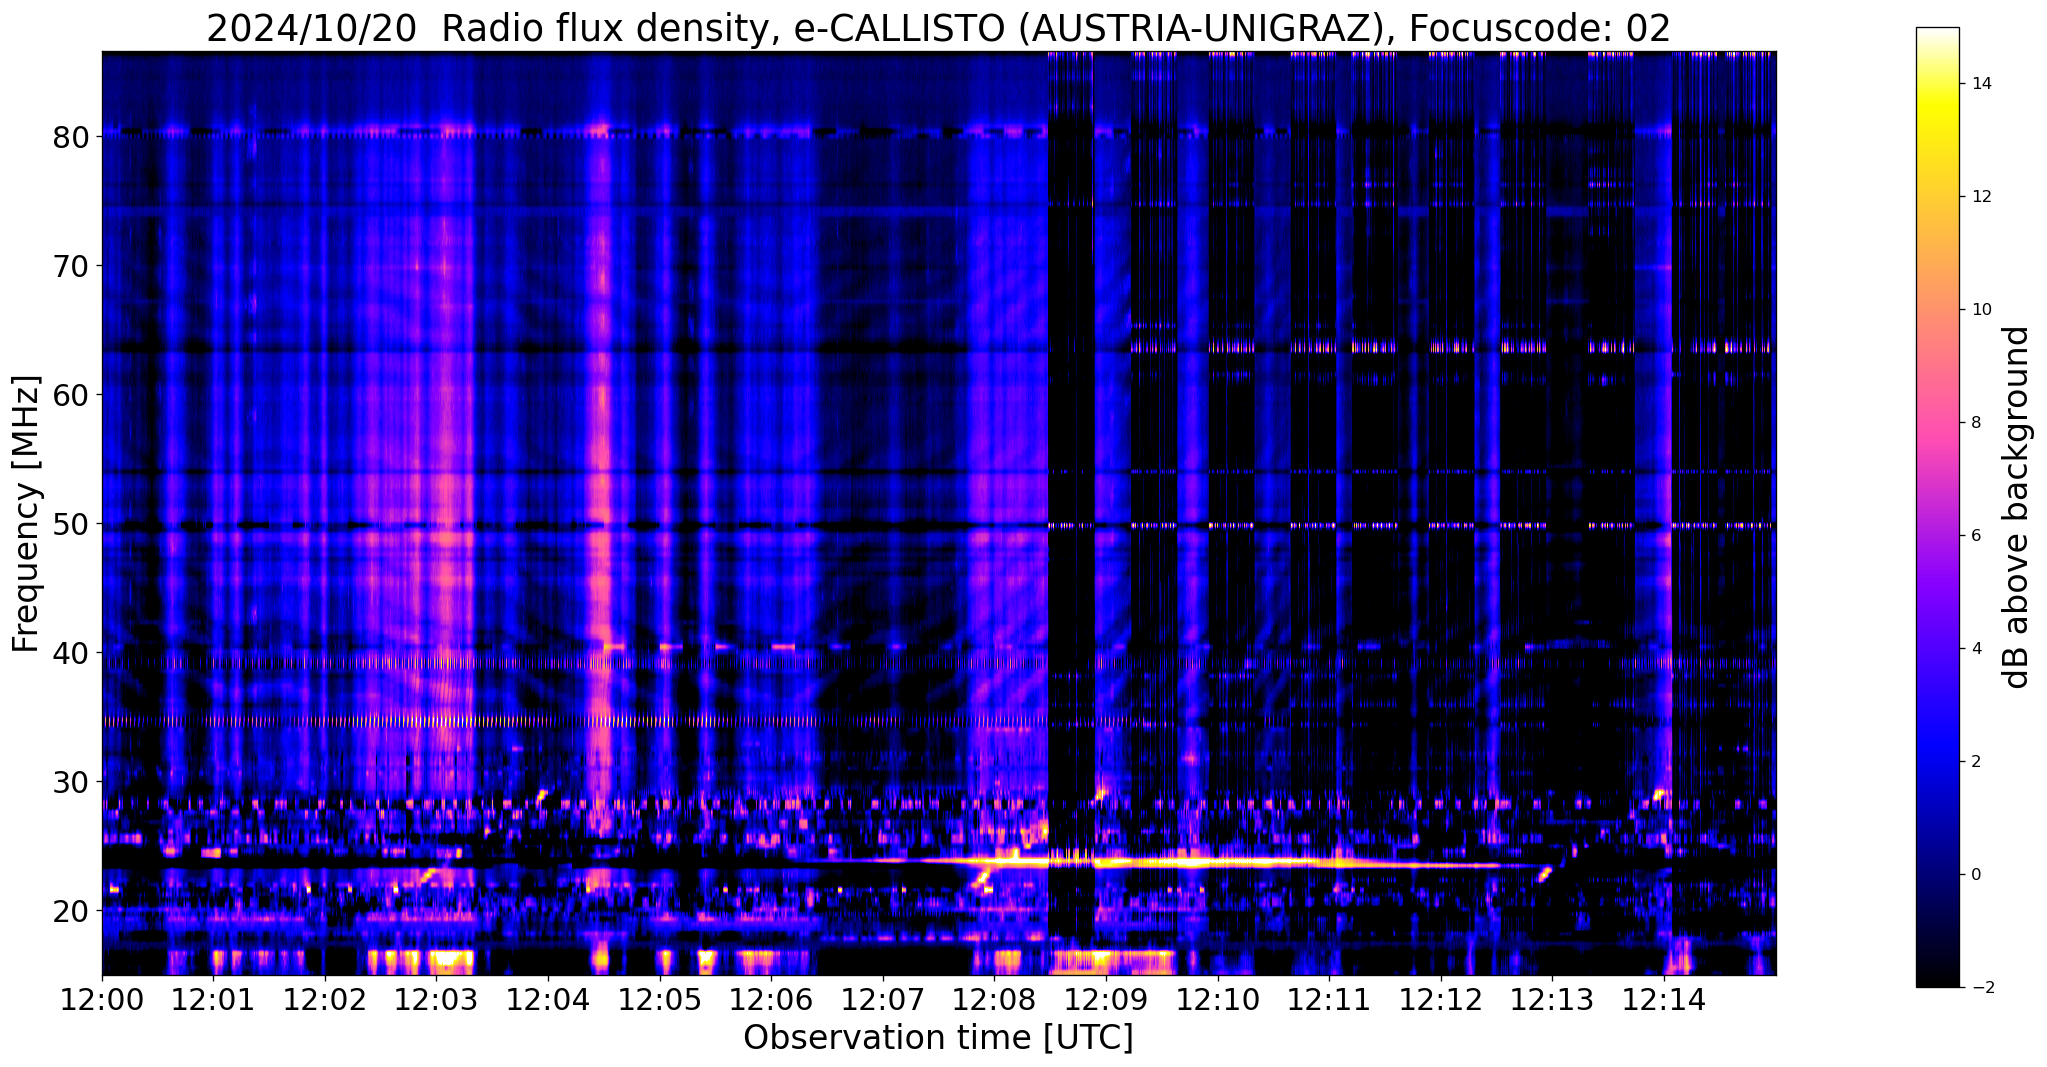Click the 80 MHz frequency tick label

(70, 137)
